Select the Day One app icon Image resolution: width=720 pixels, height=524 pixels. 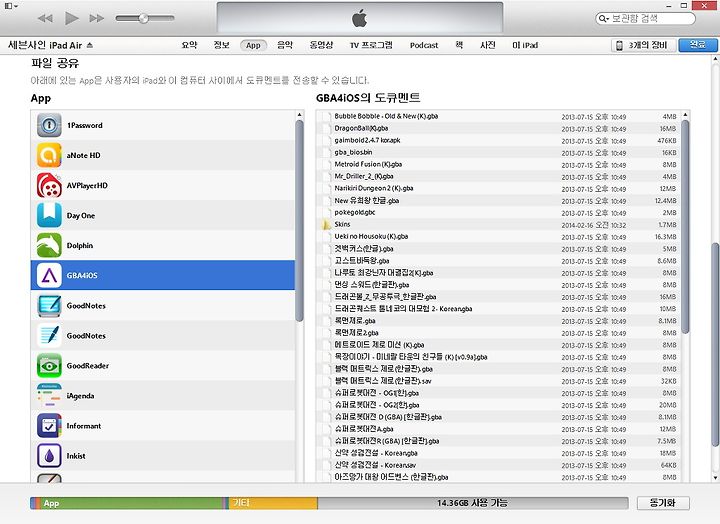[x=49, y=215]
